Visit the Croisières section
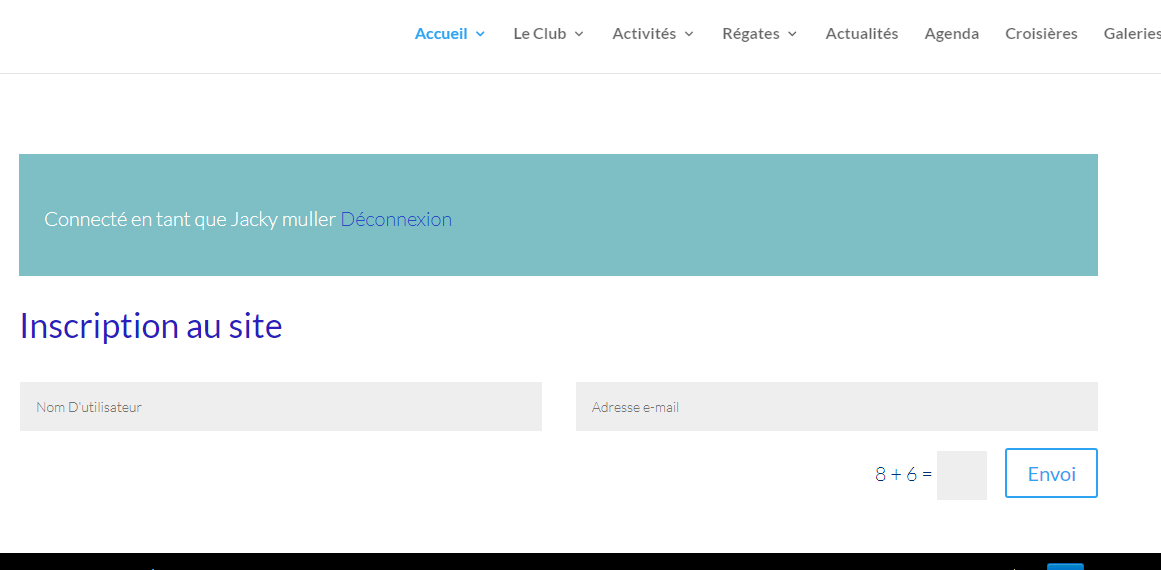1161x570 pixels. coord(1041,33)
